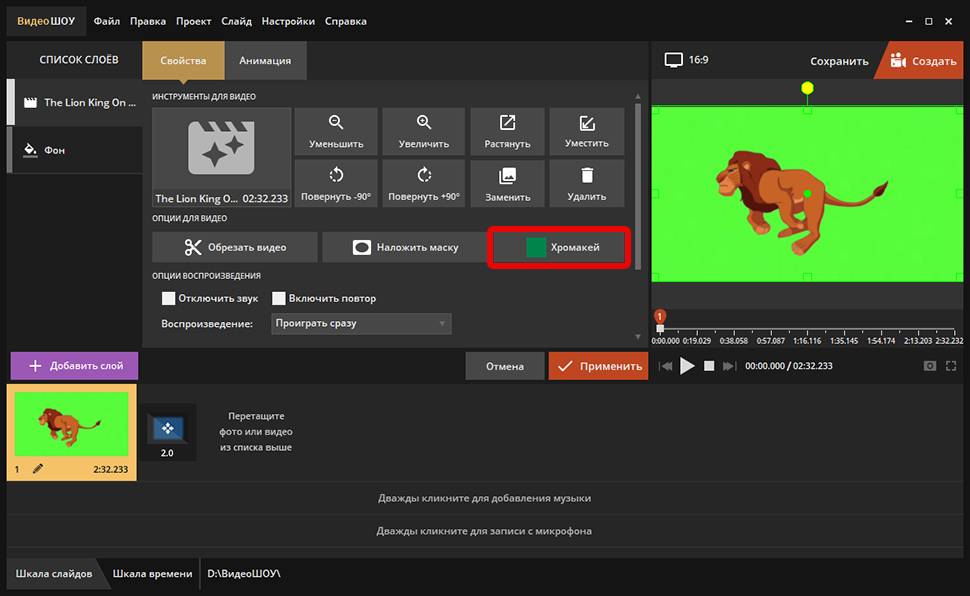Rotate video with Повернуть +90°

click(424, 184)
